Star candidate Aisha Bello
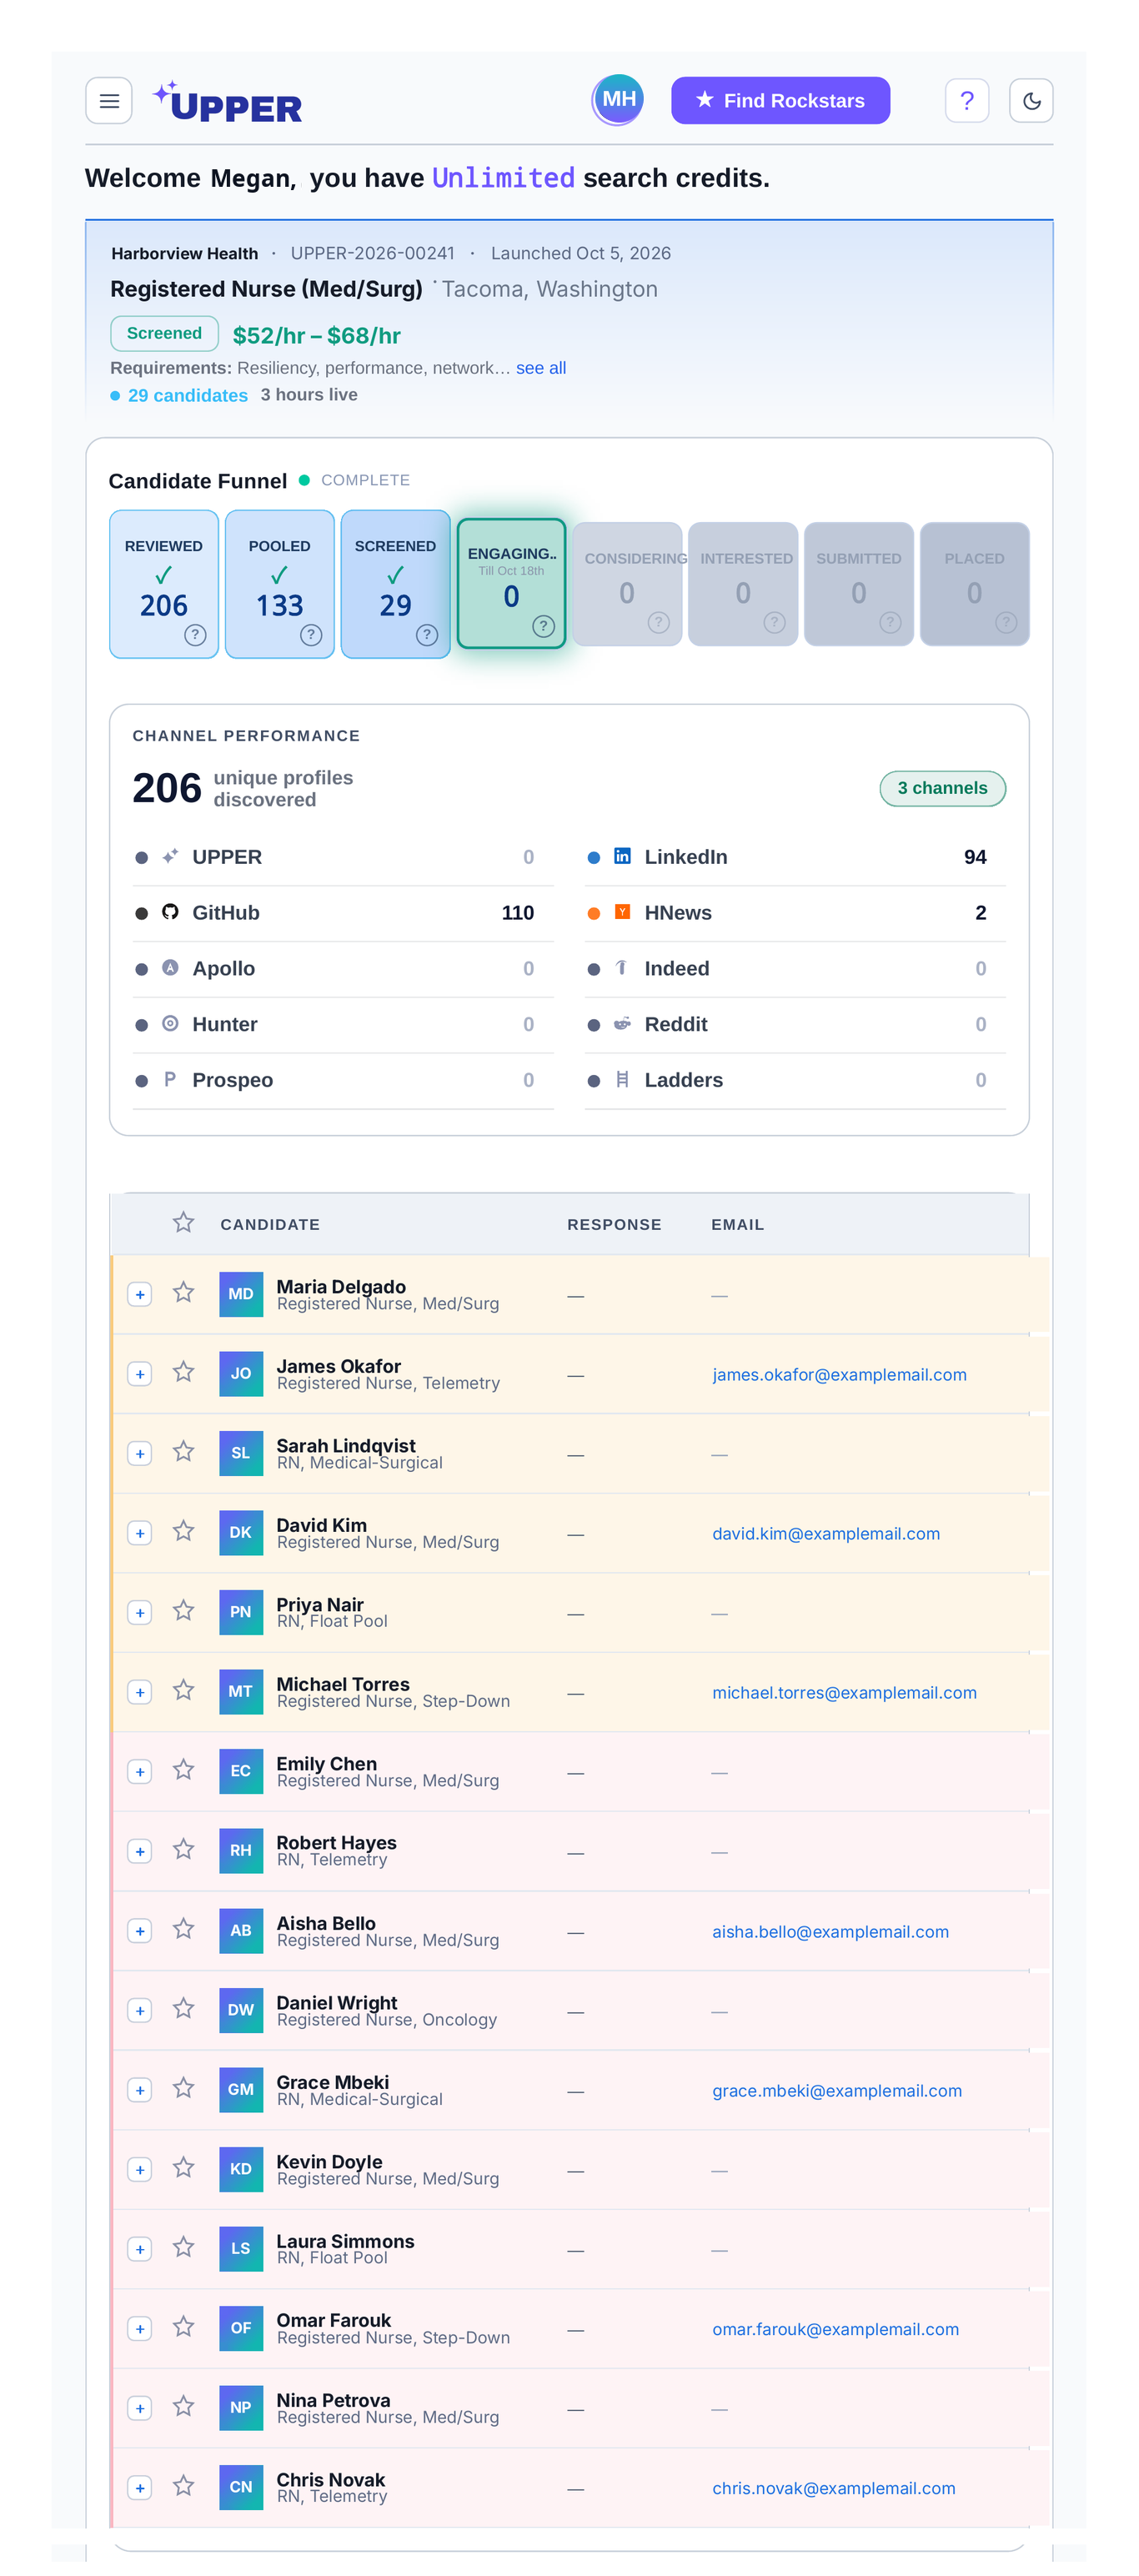This screenshot has width=1139, height=2576. [183, 1930]
